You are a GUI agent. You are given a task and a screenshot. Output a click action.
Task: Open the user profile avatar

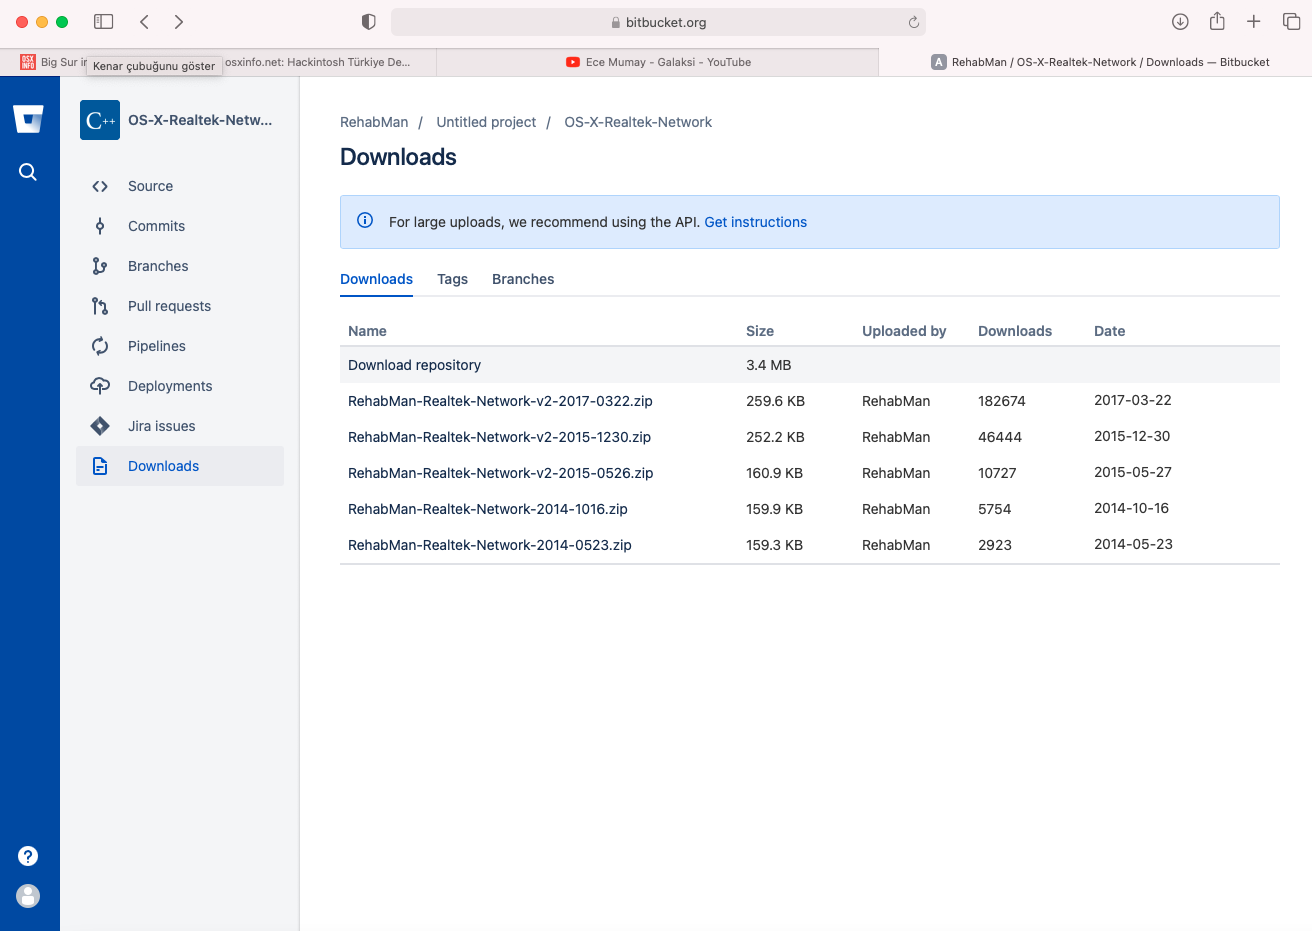(x=28, y=896)
